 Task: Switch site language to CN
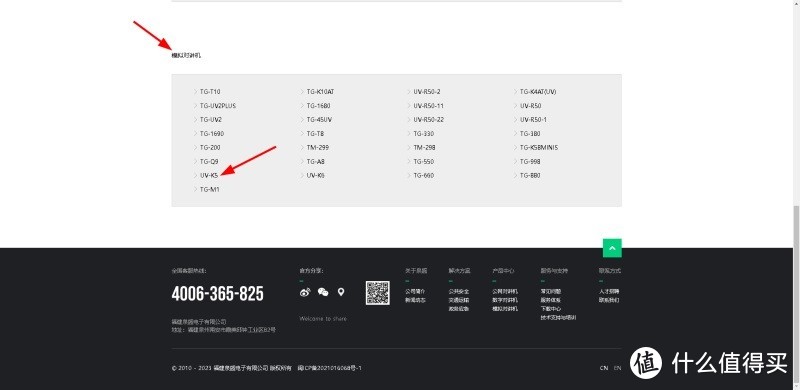pyautogui.click(x=604, y=368)
